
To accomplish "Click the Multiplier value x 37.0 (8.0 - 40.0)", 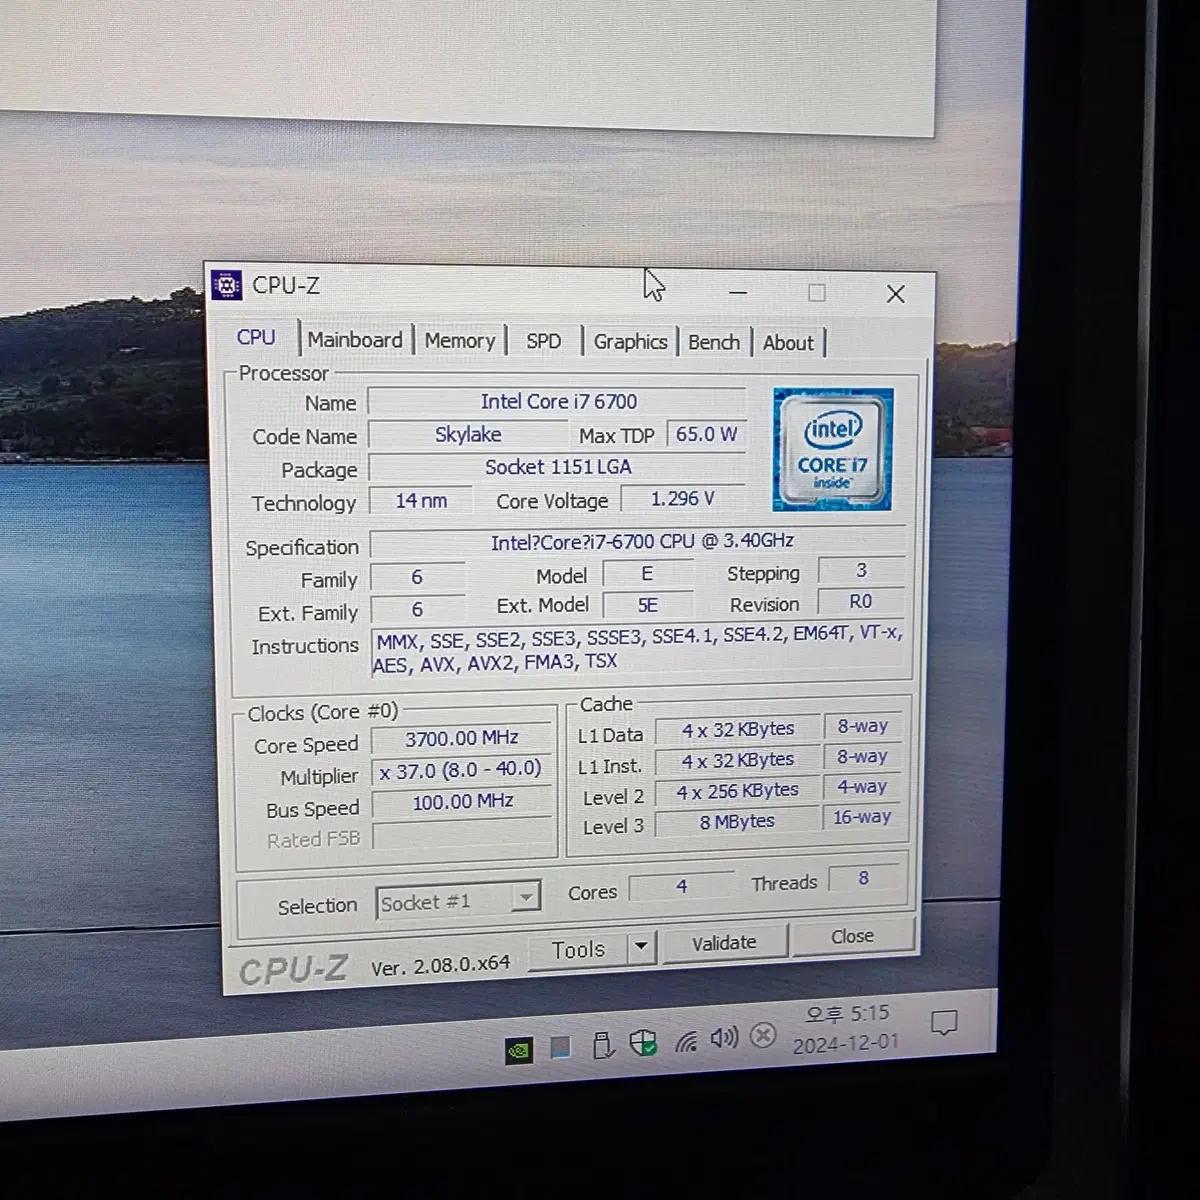I will pos(462,769).
